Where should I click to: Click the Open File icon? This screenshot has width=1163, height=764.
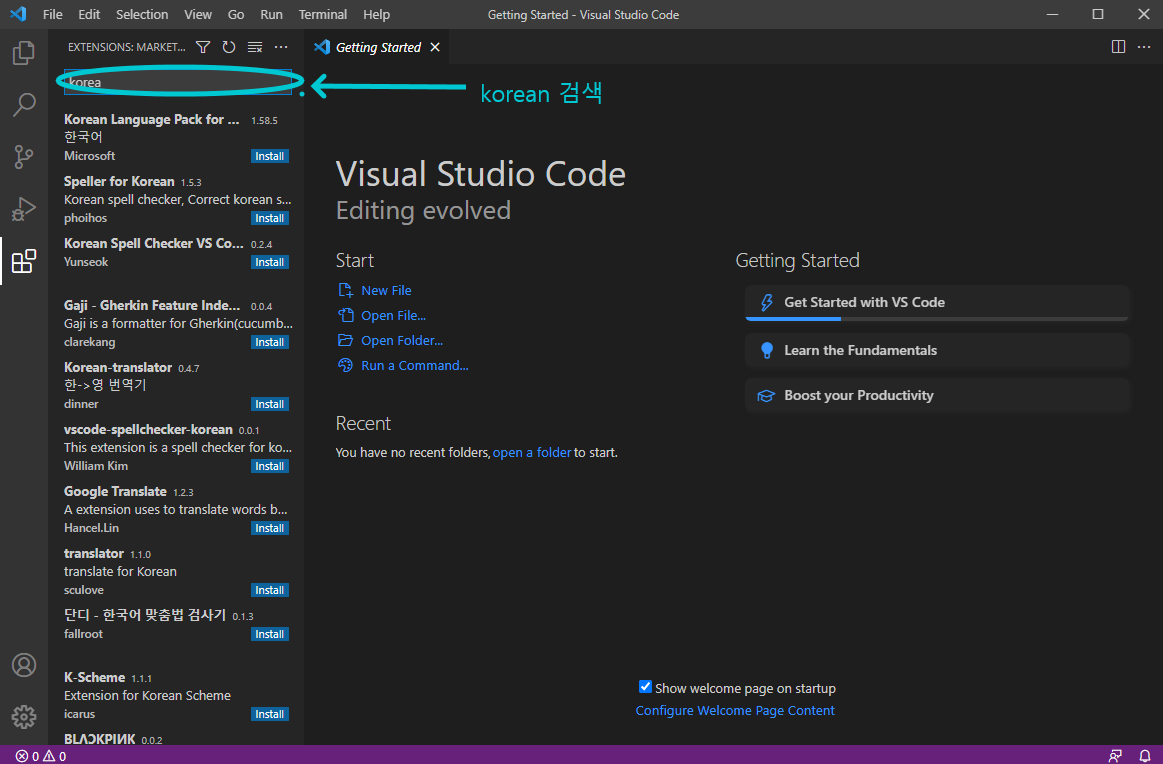[x=346, y=315]
